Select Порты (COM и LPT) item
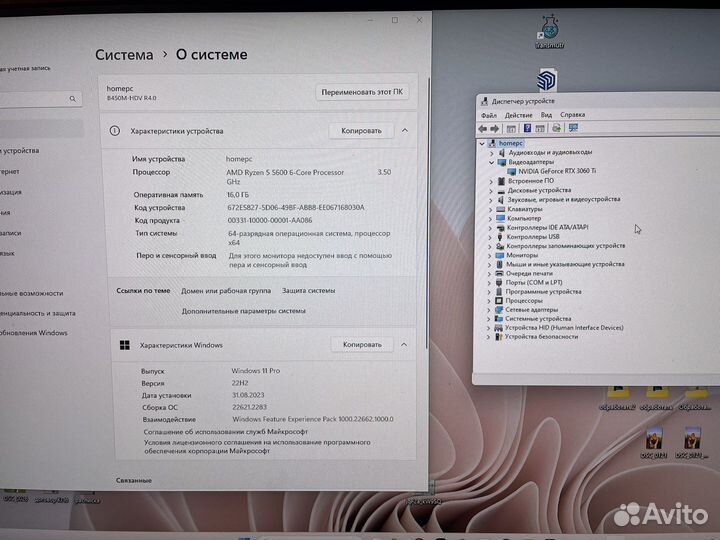This screenshot has width=720, height=540. click(534, 282)
